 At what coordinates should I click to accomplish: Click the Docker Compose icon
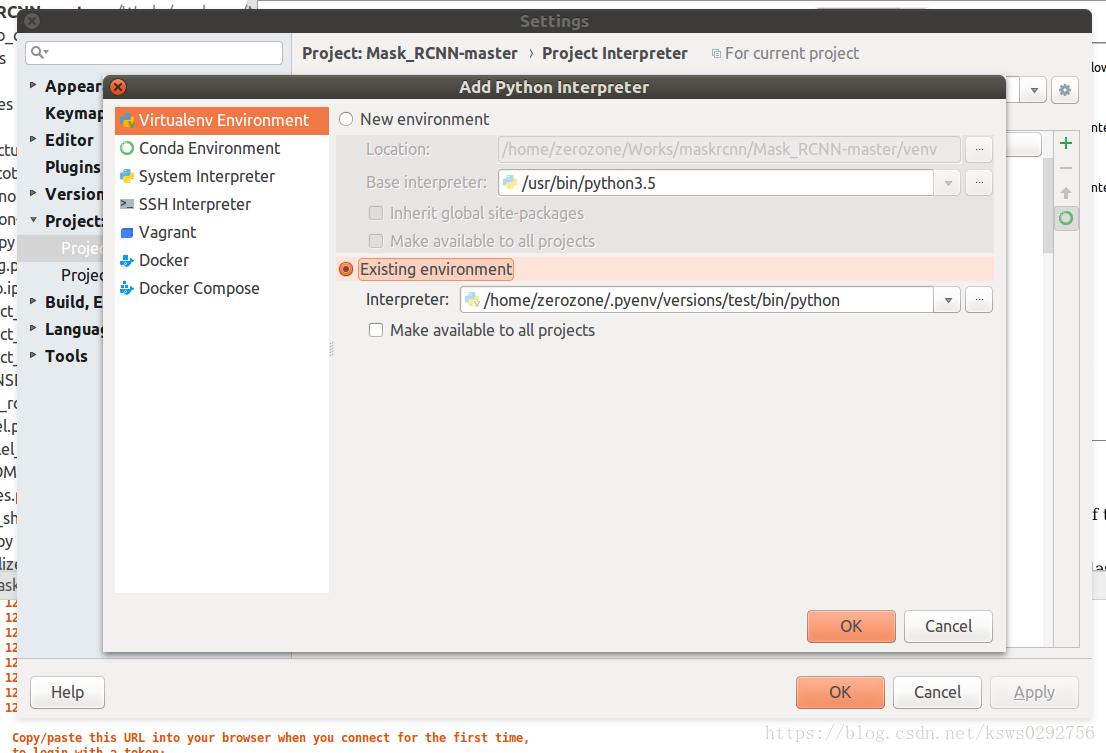pos(127,288)
